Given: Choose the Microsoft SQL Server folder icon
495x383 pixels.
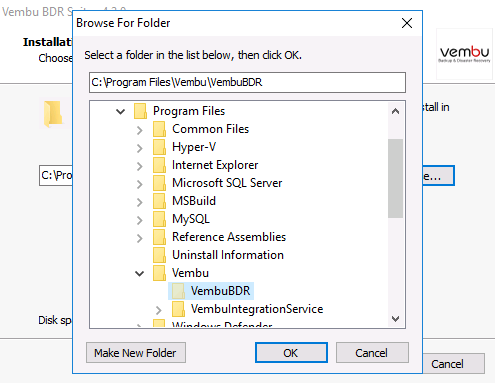Looking at the screenshot, I should point(159,183).
